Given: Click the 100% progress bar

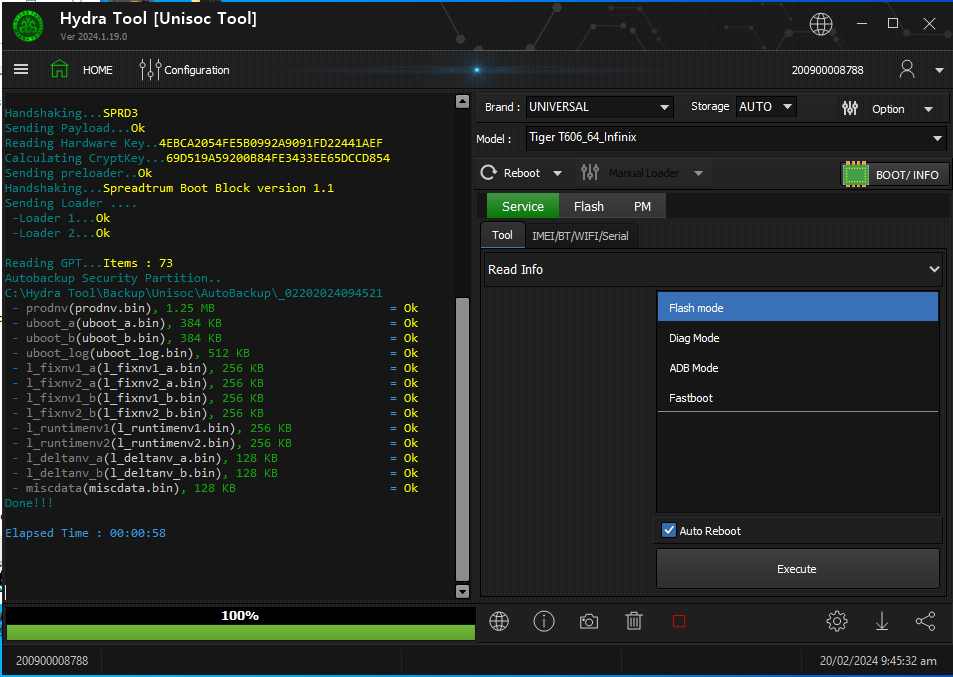Looking at the screenshot, I should click(239, 624).
